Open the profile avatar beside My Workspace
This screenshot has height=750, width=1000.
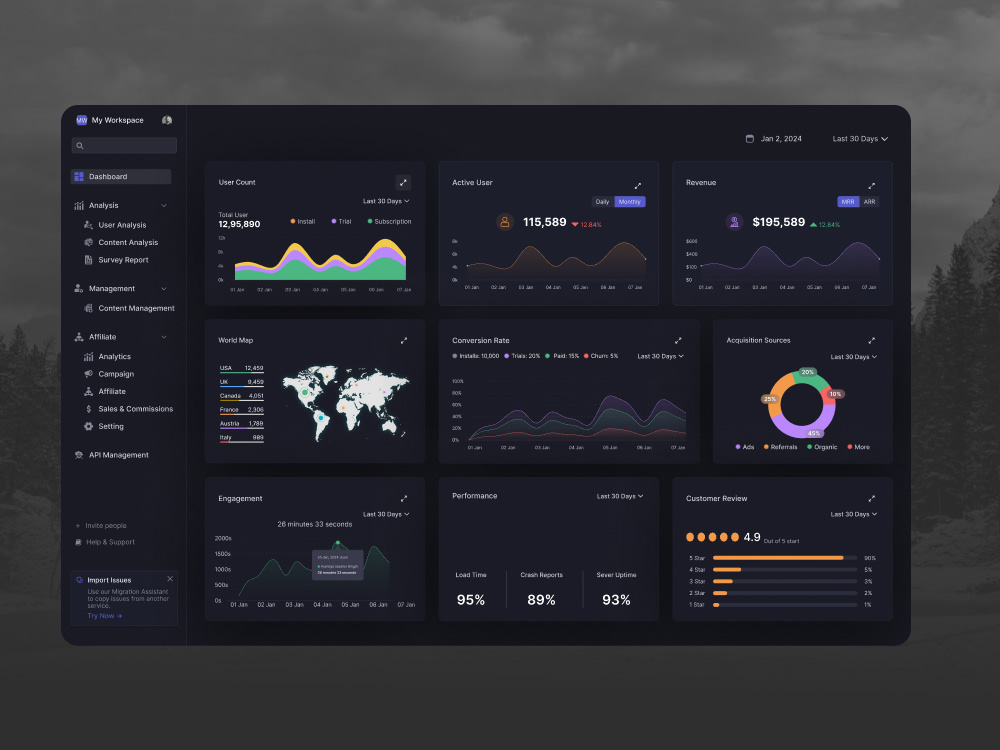[x=167, y=120]
